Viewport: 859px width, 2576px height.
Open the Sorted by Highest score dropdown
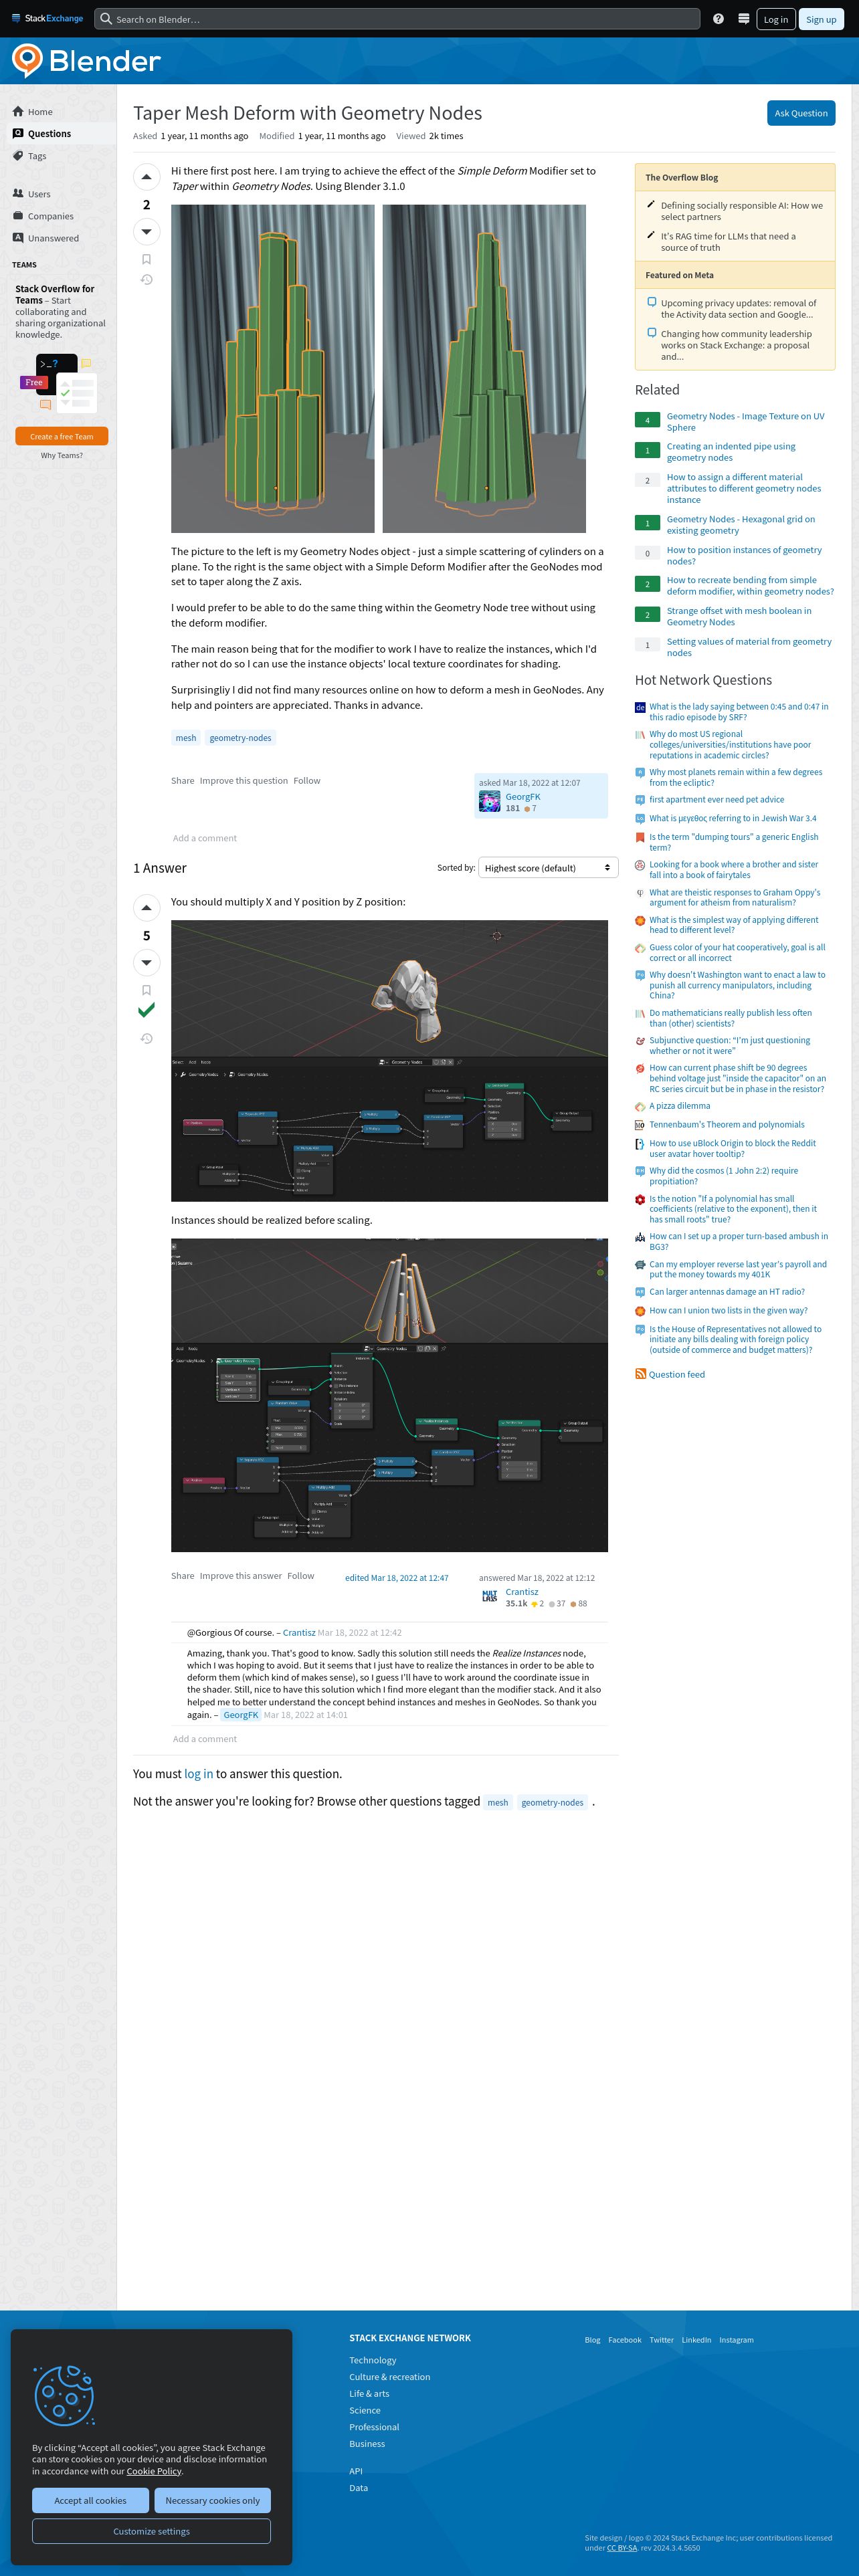[548, 868]
